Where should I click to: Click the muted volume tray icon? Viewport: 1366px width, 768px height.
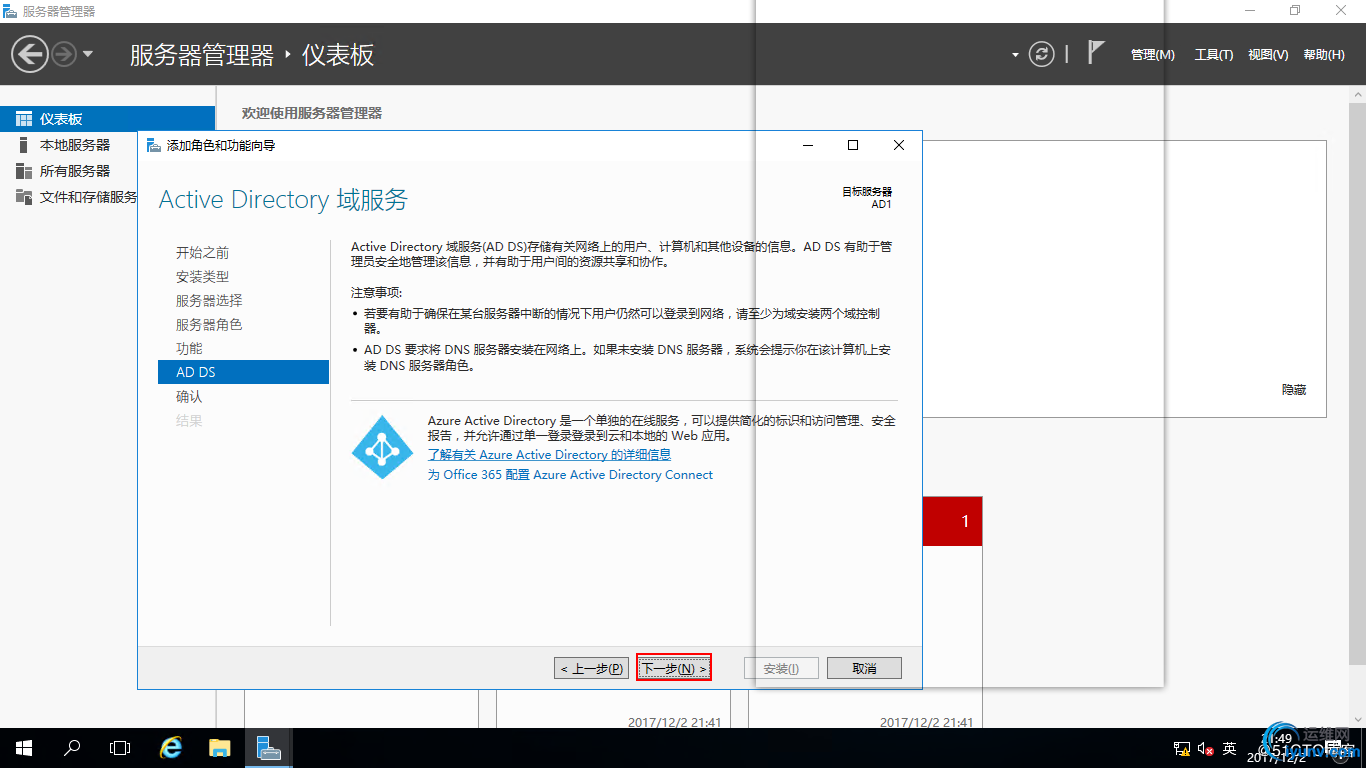click(x=1205, y=749)
